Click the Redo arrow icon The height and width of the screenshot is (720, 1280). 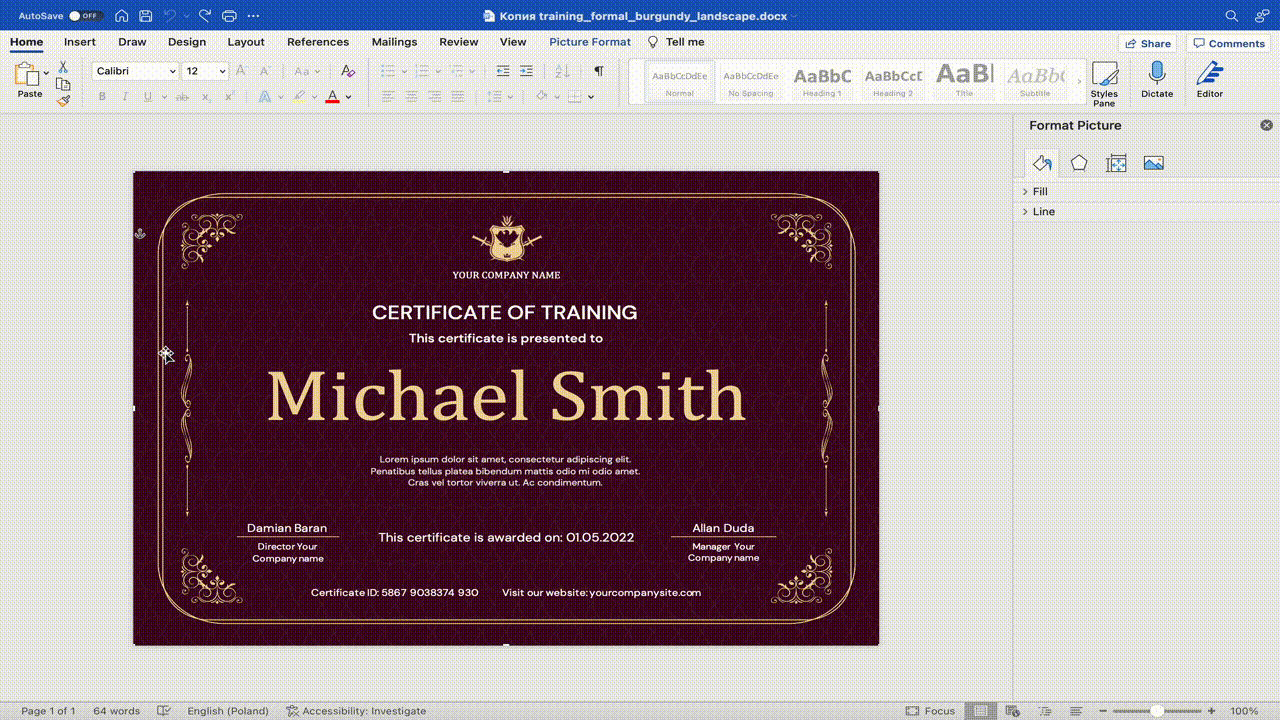205,16
